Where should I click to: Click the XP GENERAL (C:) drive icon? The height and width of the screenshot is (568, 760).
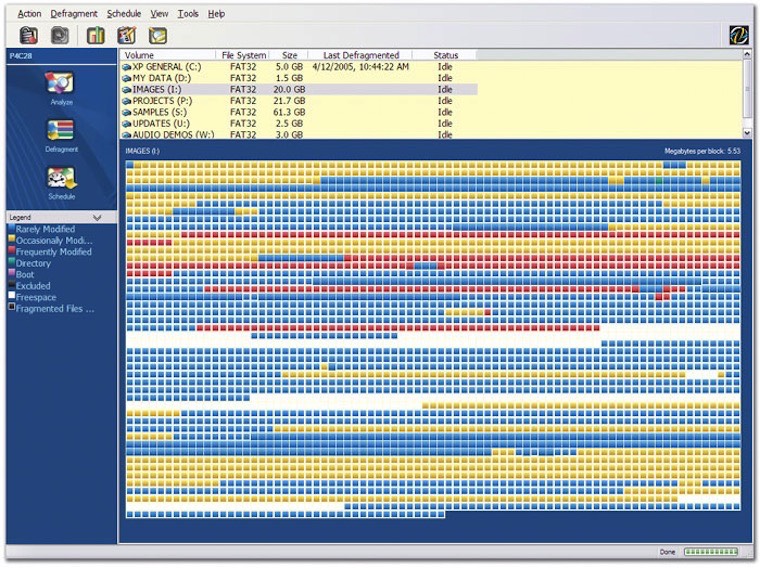point(127,67)
